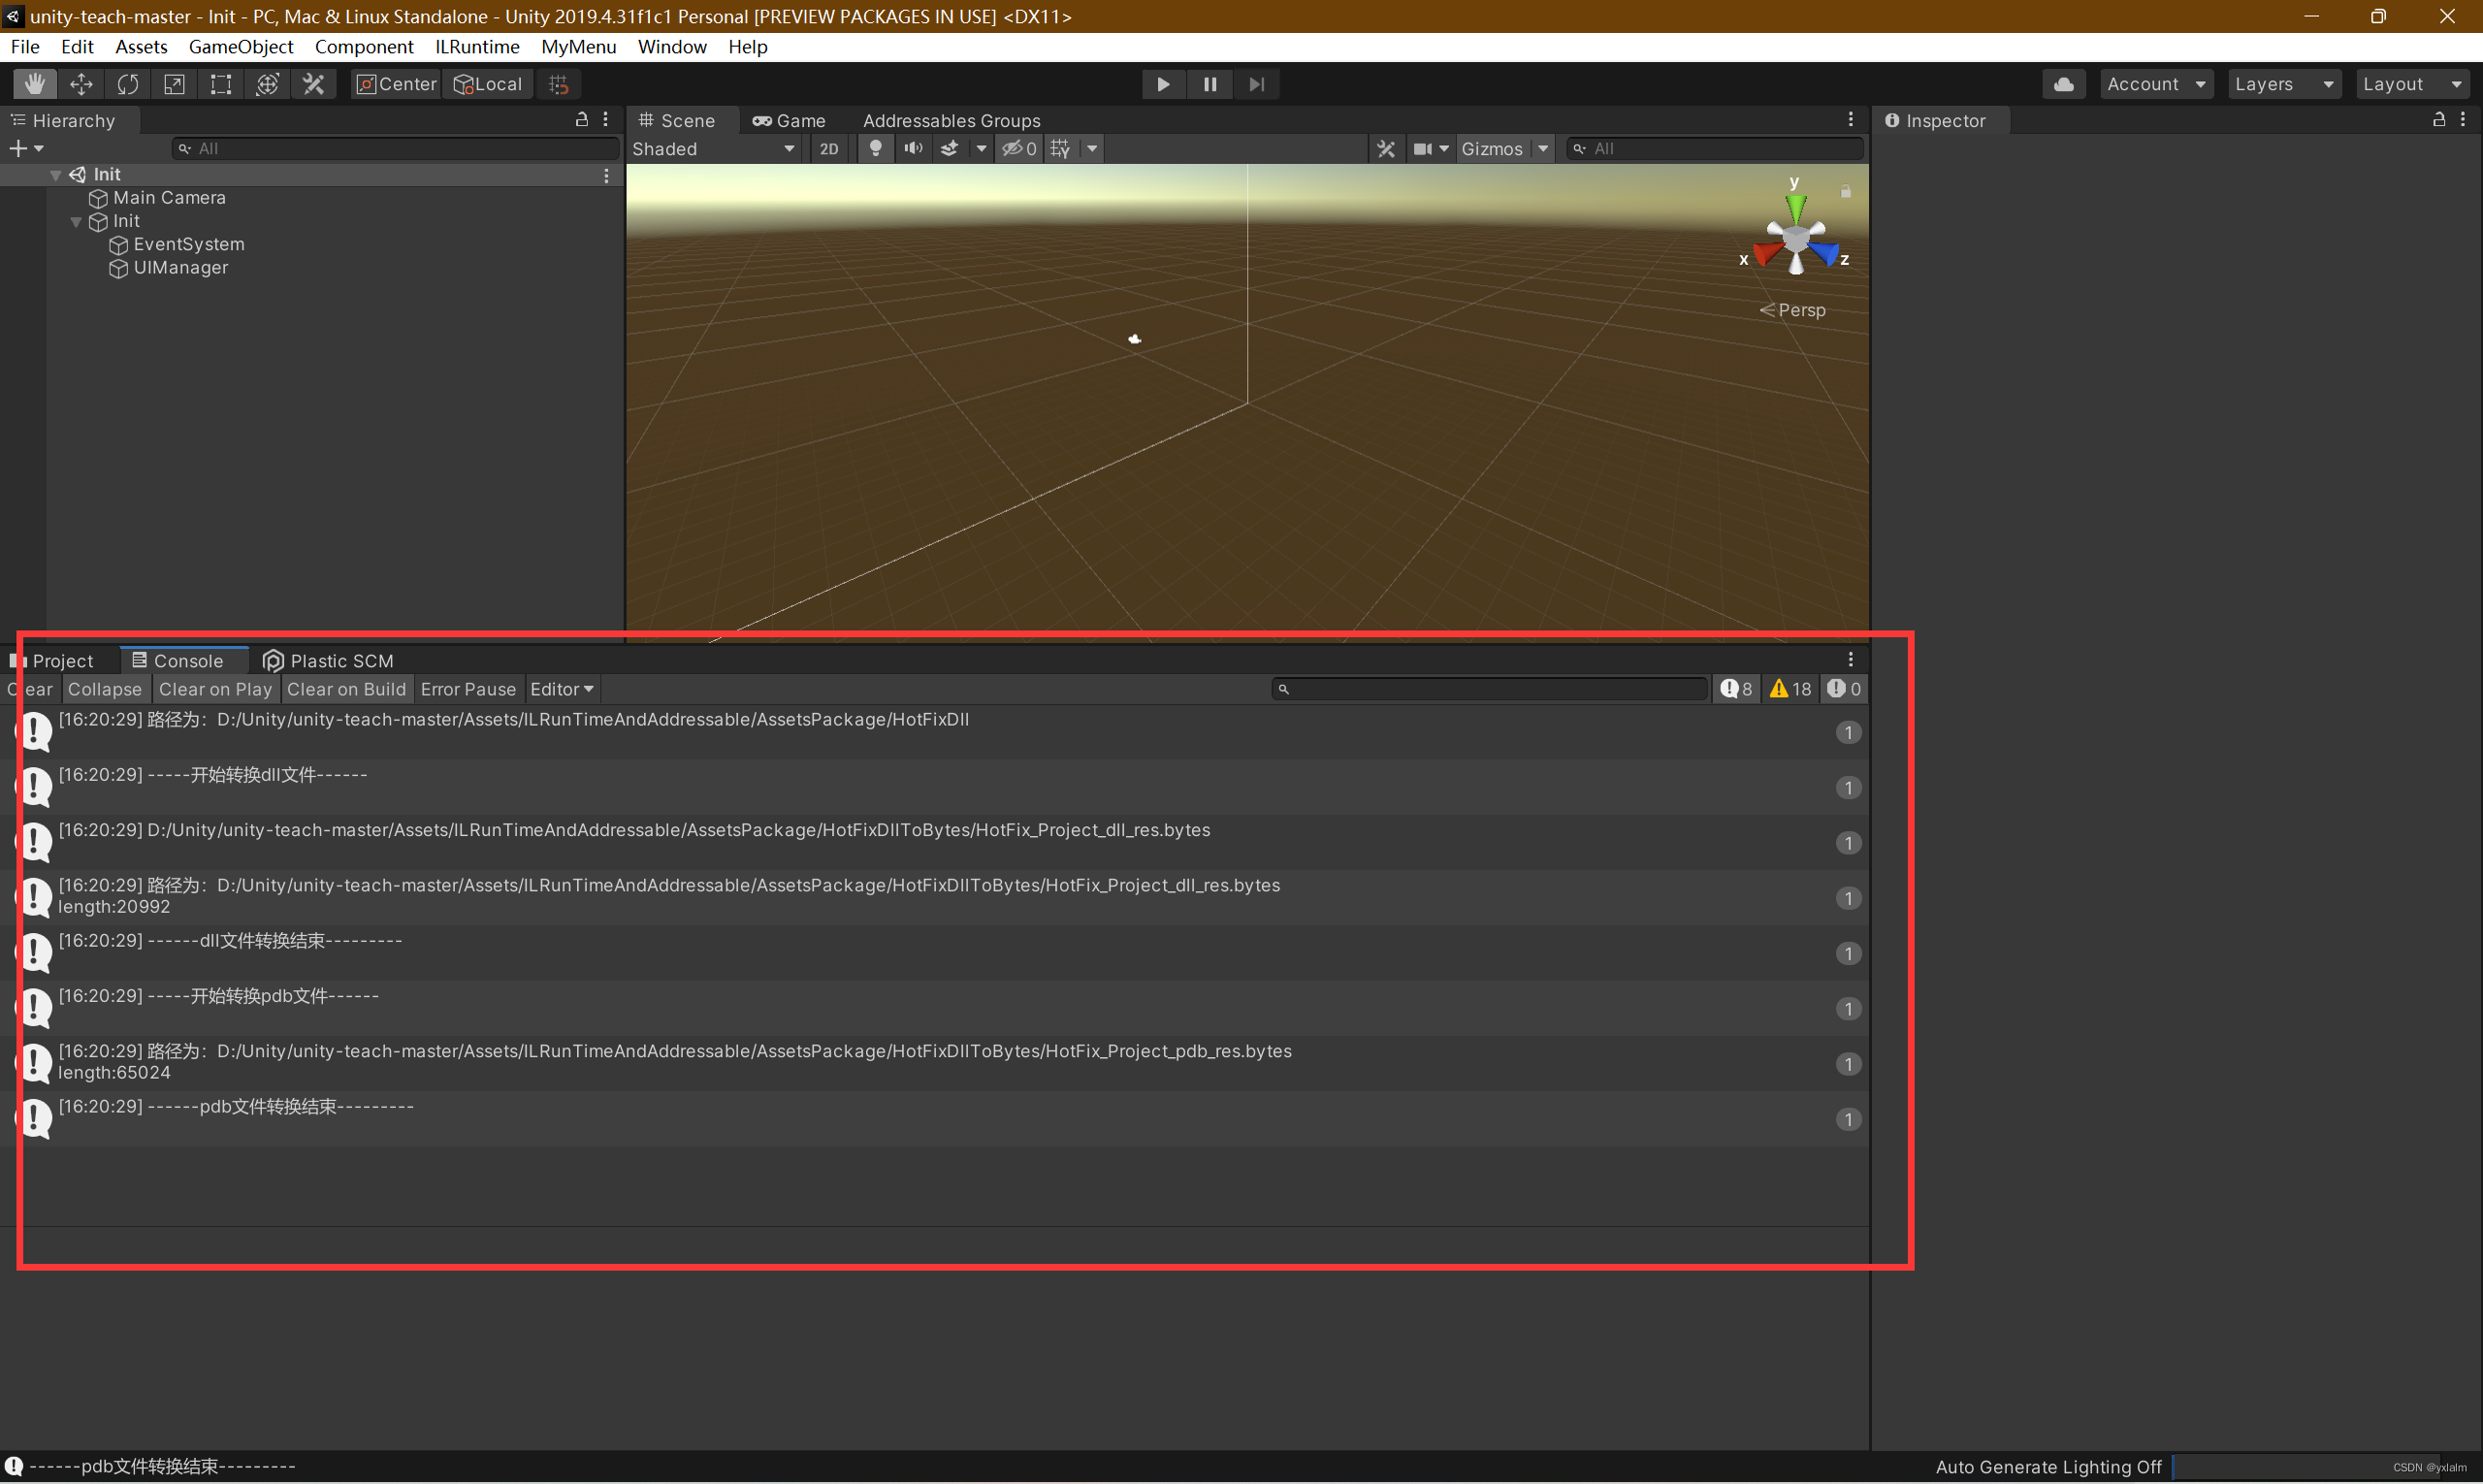2483x1484 pixels.
Task: Open the Layers dropdown
Action: [x=2284, y=84]
